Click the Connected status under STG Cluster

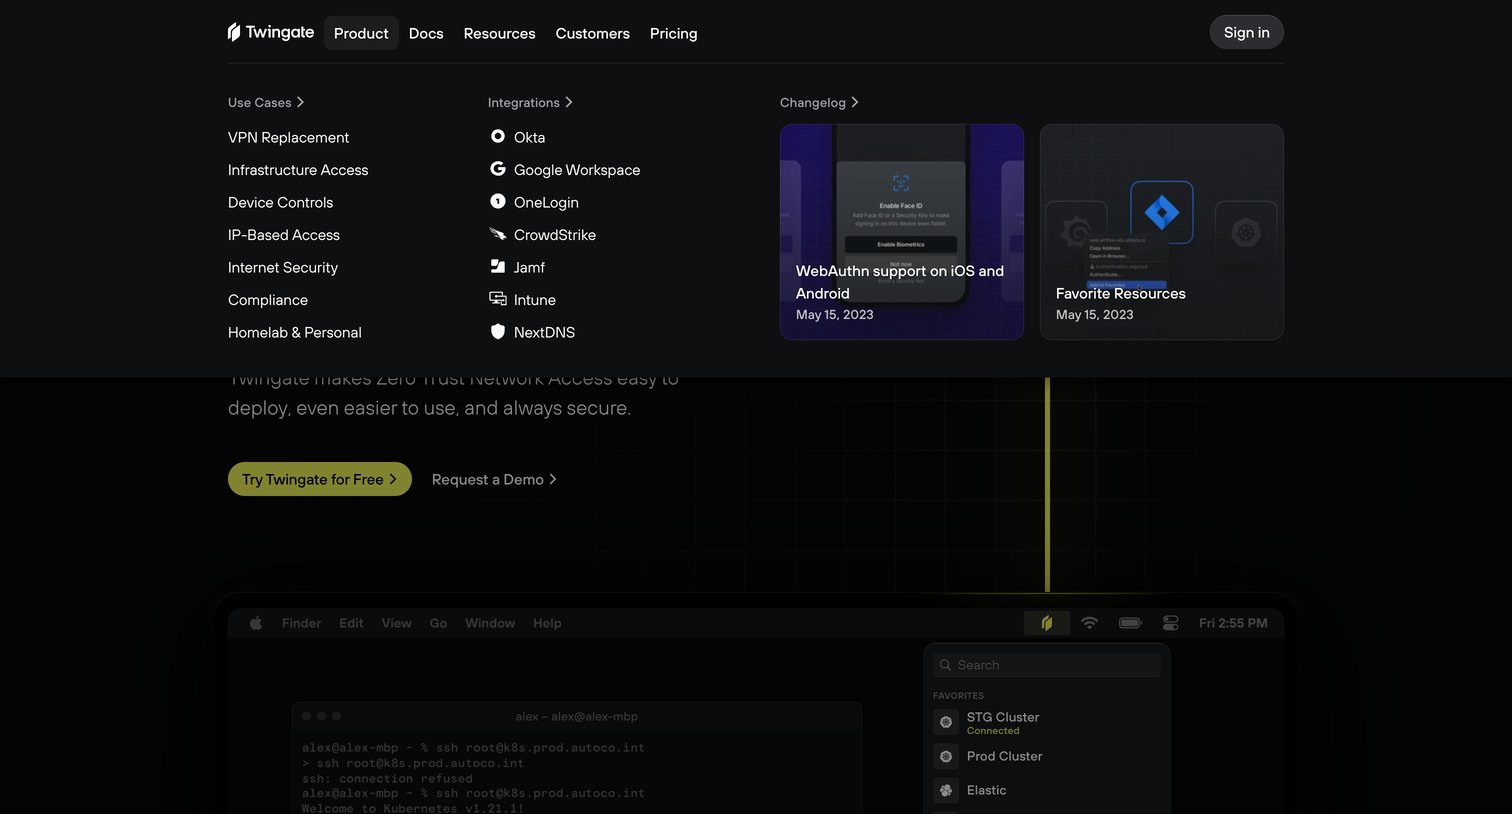993,731
